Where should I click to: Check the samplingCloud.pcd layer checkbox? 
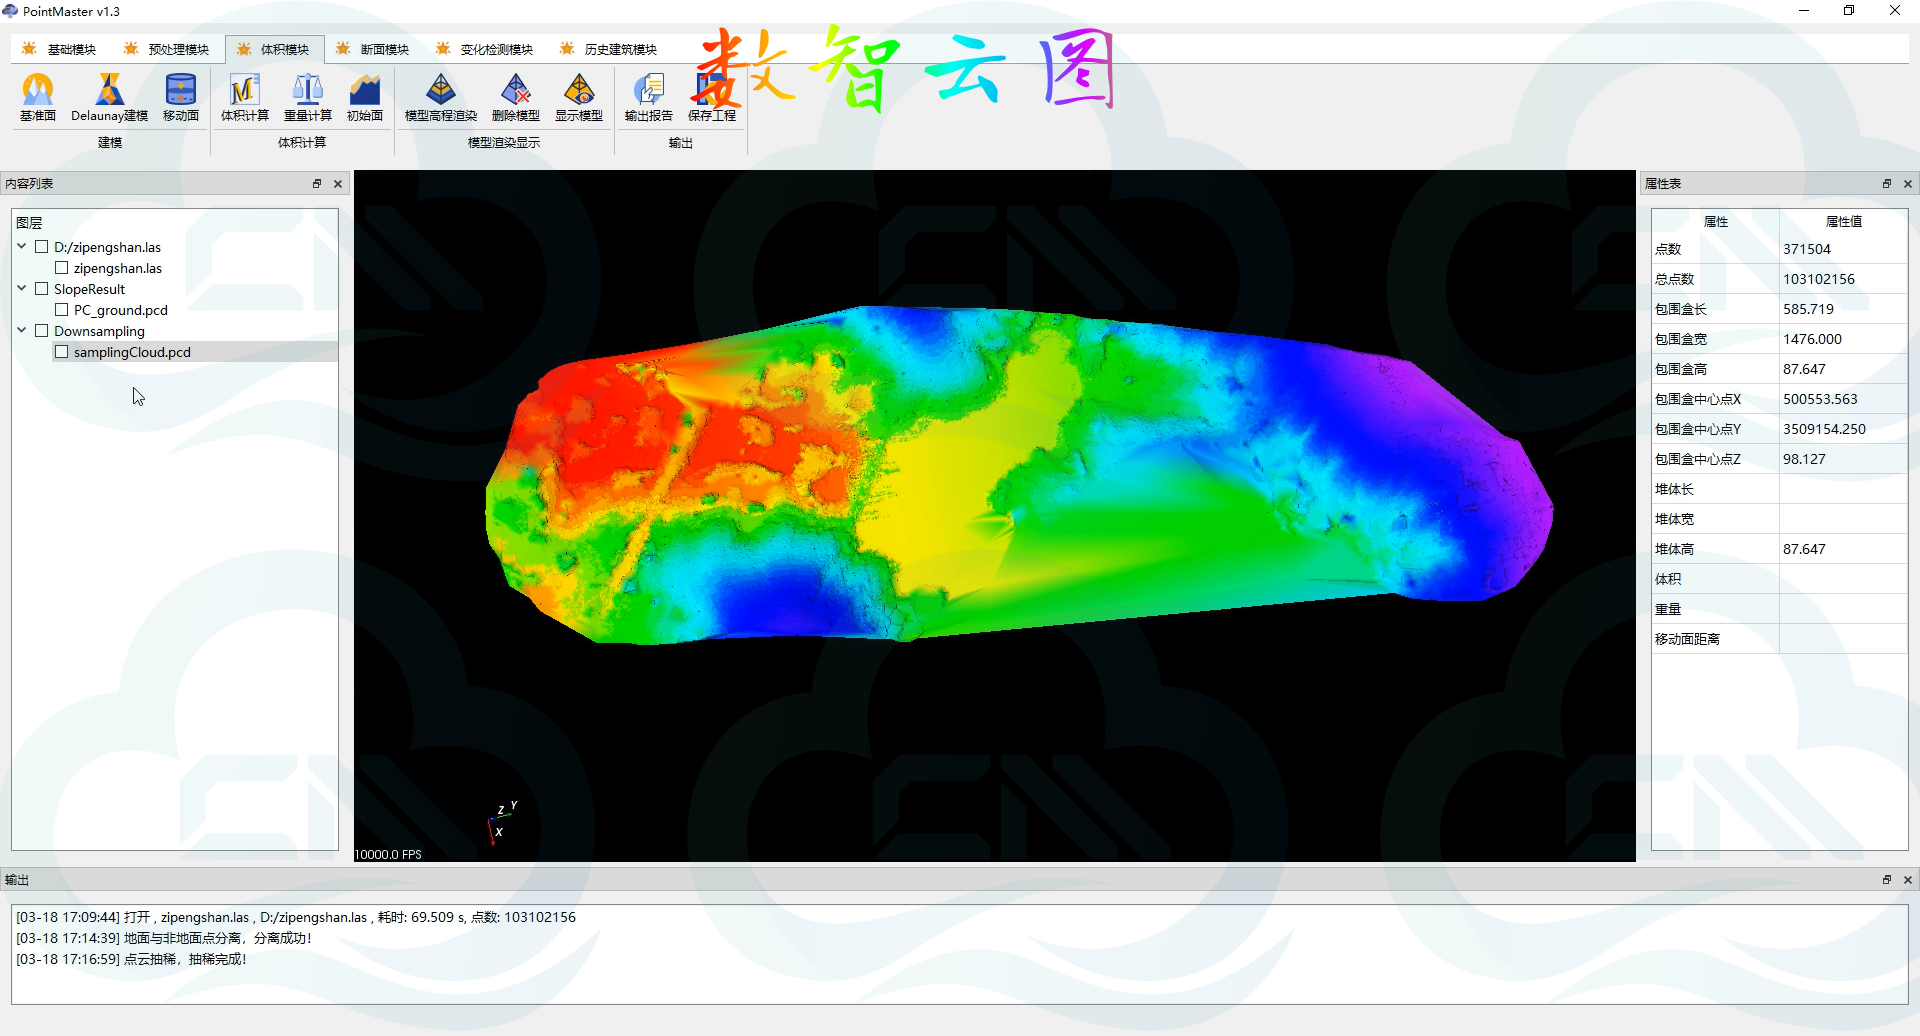(62, 352)
